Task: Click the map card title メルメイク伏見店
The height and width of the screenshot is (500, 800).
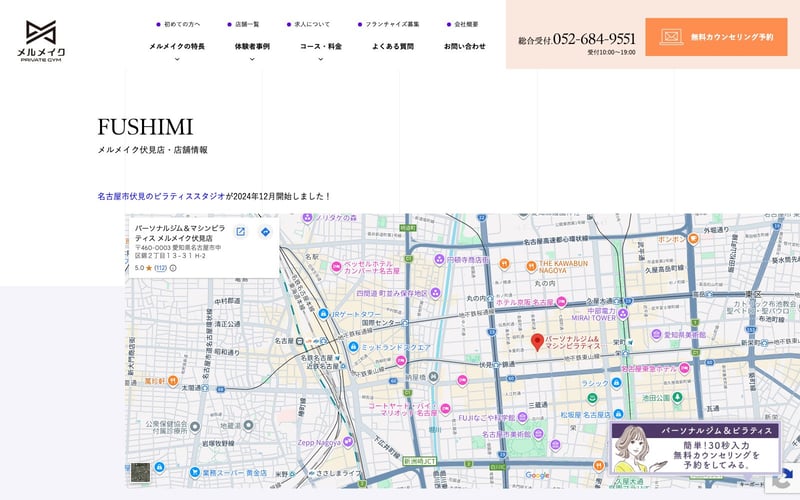Action: pyautogui.click(x=180, y=233)
